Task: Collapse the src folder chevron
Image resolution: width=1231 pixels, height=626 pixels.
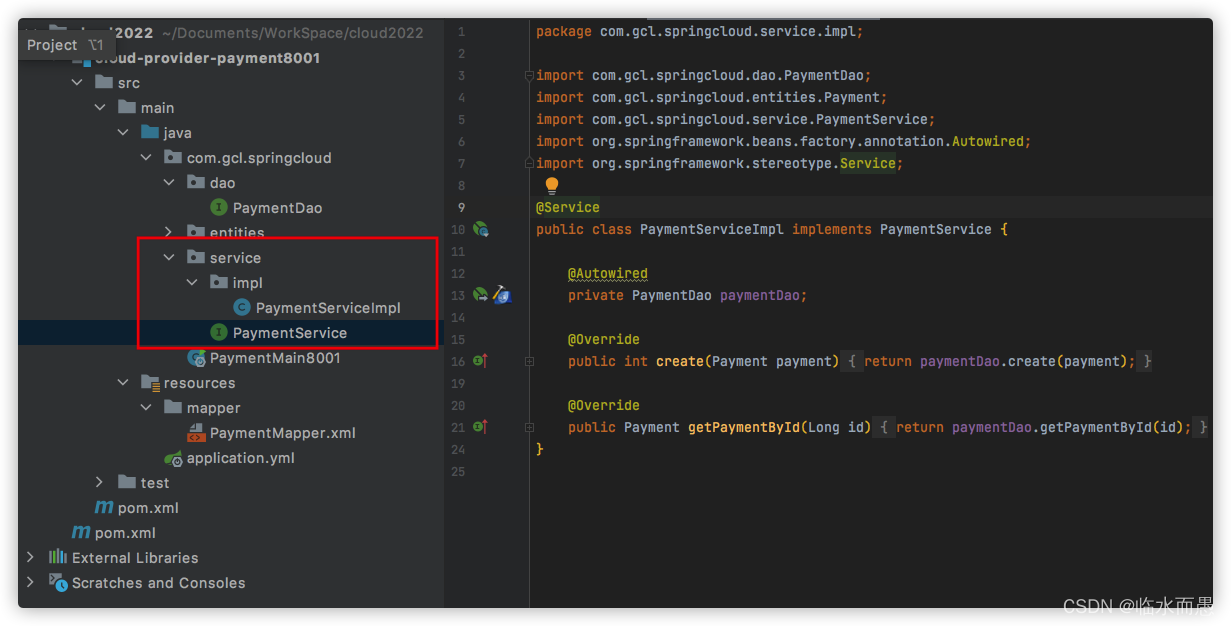Action: 77,83
